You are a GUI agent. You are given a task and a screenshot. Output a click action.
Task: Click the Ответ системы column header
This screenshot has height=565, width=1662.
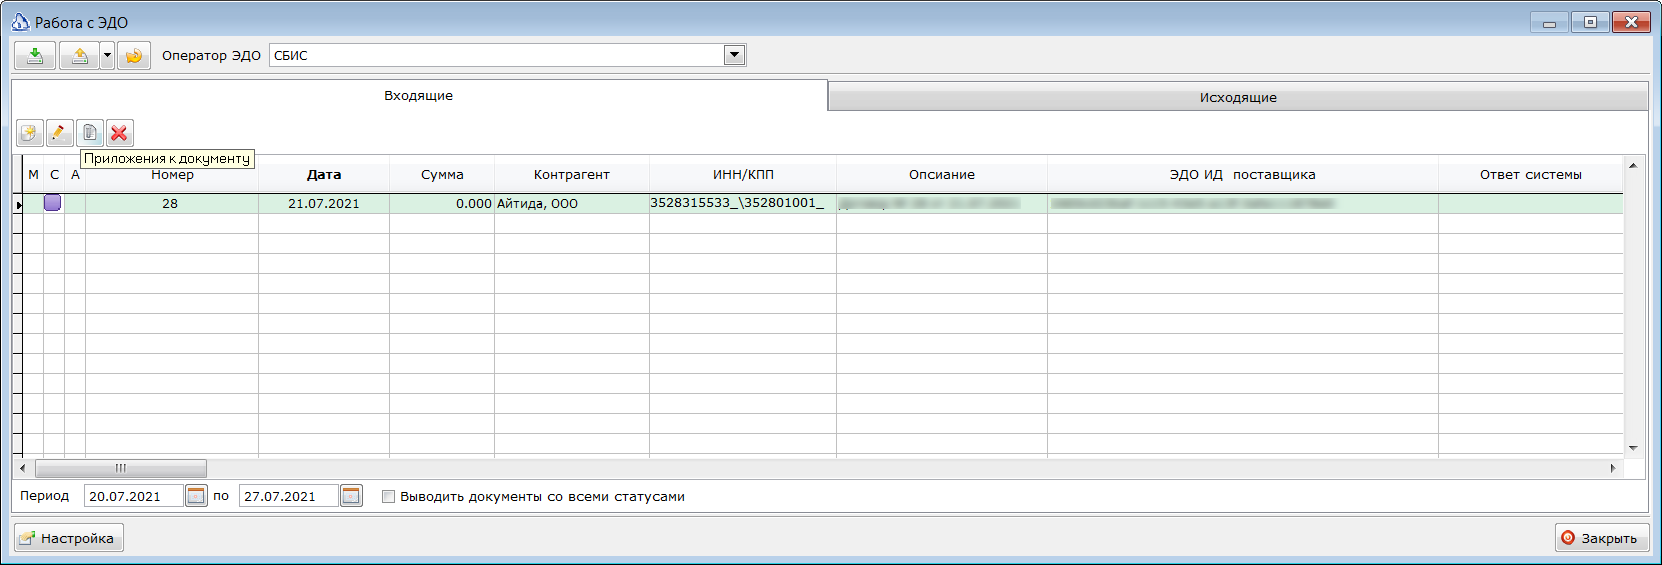coord(1531,175)
